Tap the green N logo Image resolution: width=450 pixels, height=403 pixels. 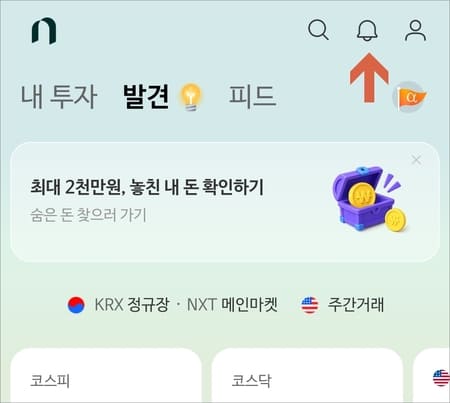coord(44,31)
